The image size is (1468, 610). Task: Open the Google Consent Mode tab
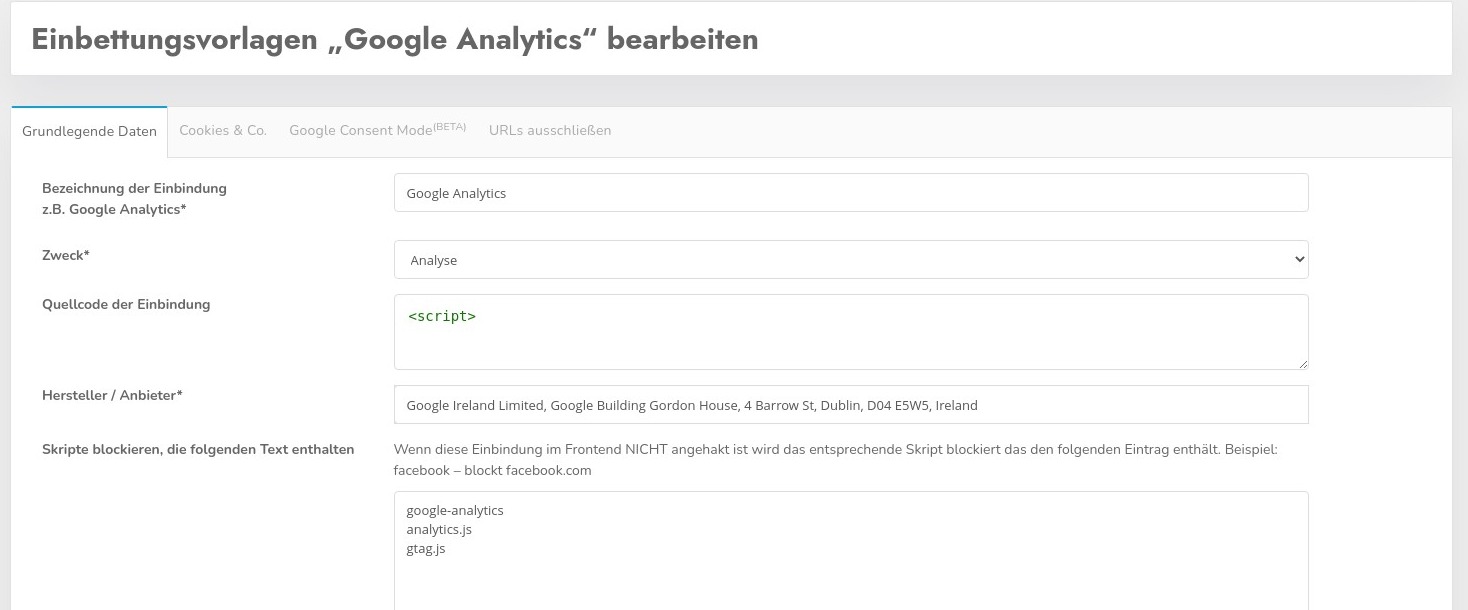coord(377,131)
